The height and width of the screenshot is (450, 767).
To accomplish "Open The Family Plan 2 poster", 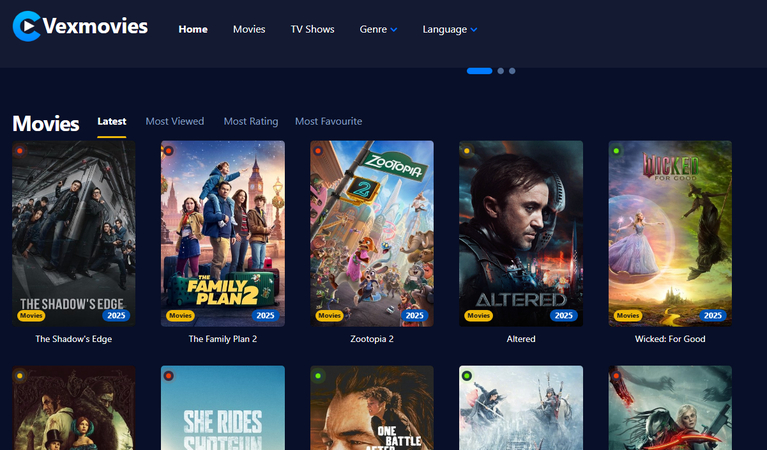I will pos(223,233).
